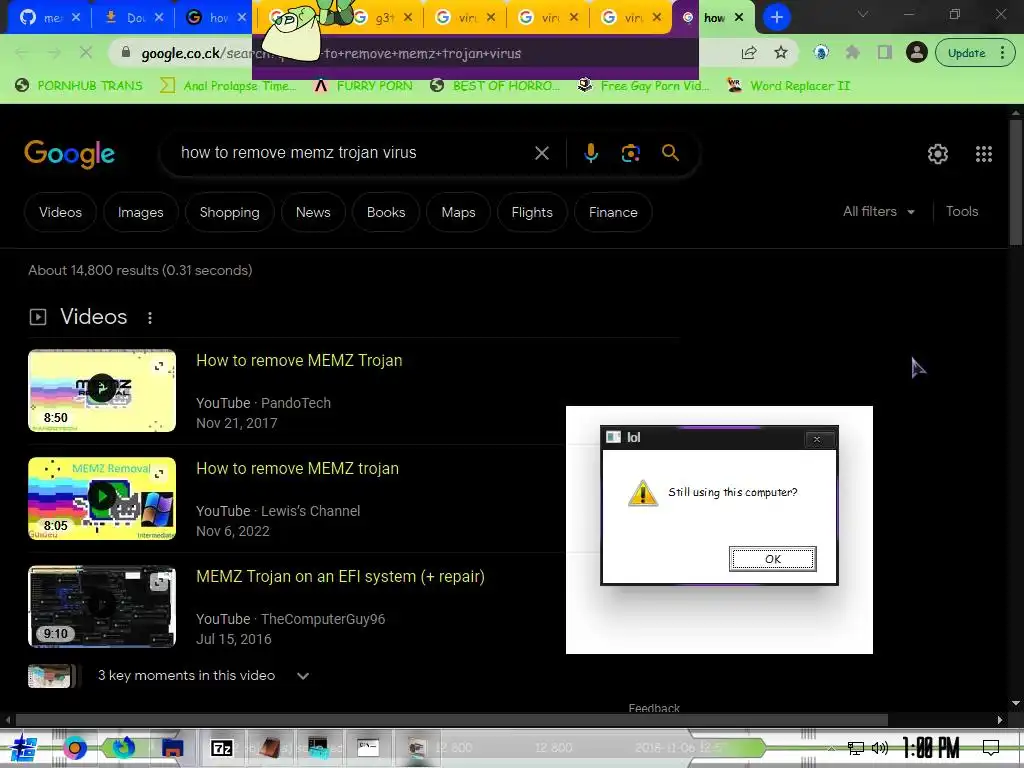Click the Windows Start button
The width and height of the screenshot is (1024, 768).
pos(22,748)
